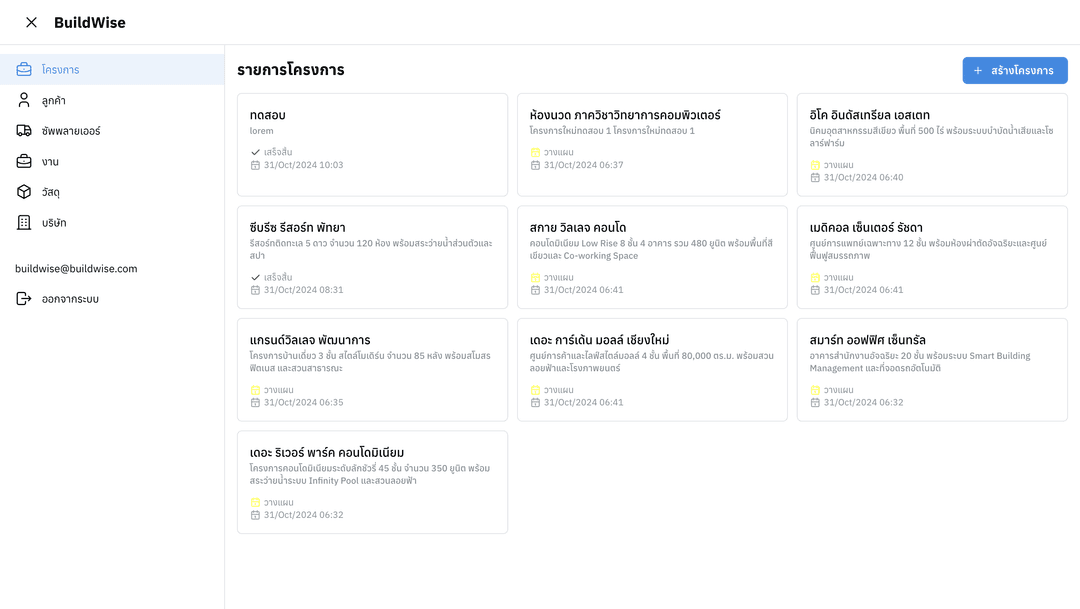This screenshot has width=1080, height=609.
Task: Click the person icon for ลูกค้า
Action: pos(24,100)
